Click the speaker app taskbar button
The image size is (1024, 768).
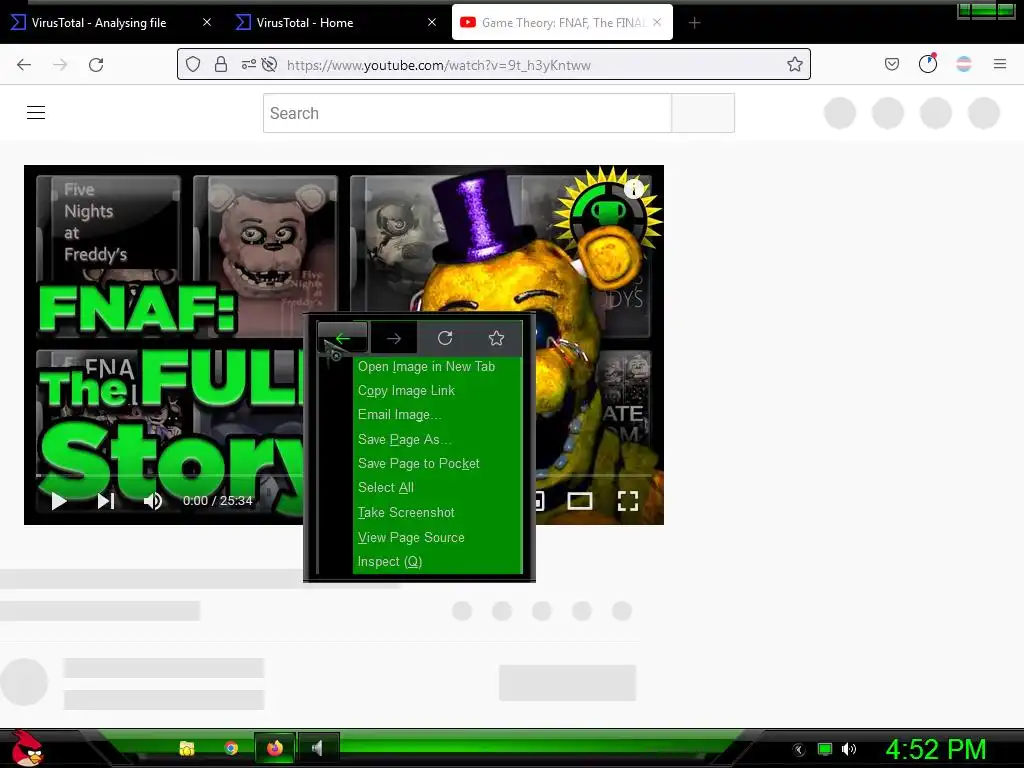pyautogui.click(x=318, y=748)
